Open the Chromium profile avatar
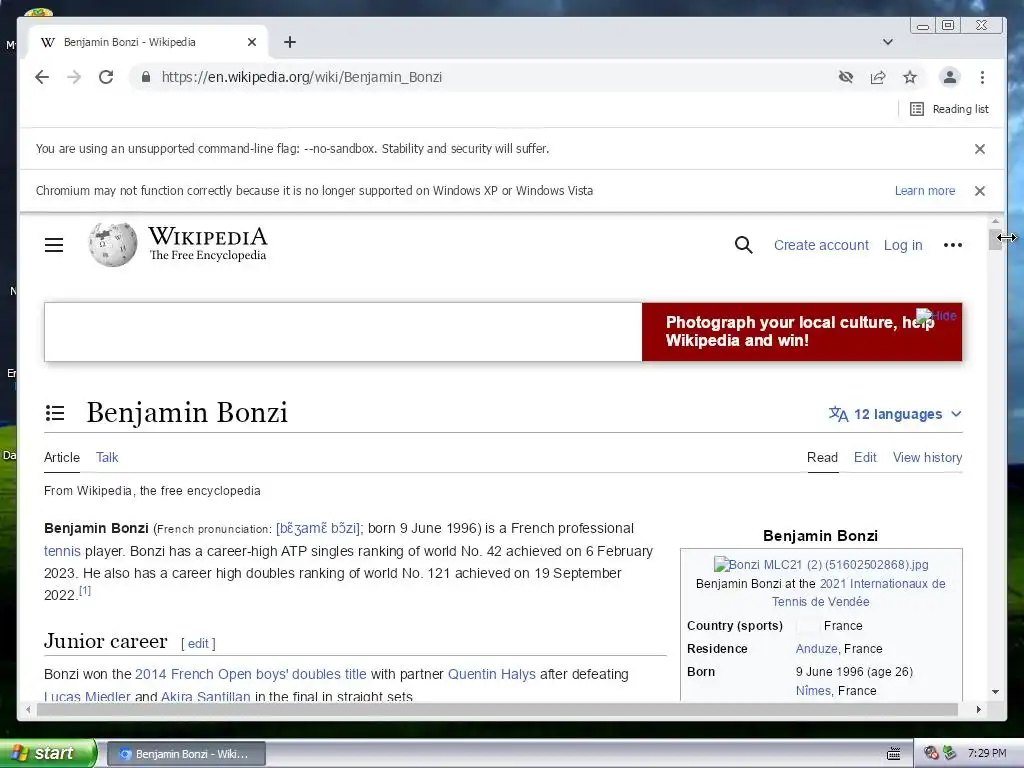 click(950, 77)
